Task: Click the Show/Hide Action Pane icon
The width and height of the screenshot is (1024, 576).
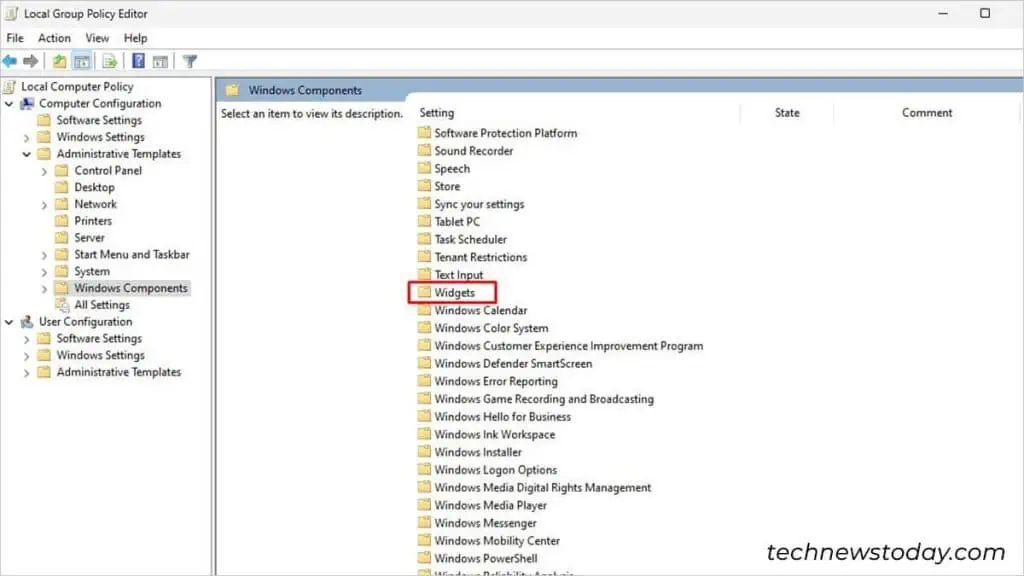Action: point(160,60)
